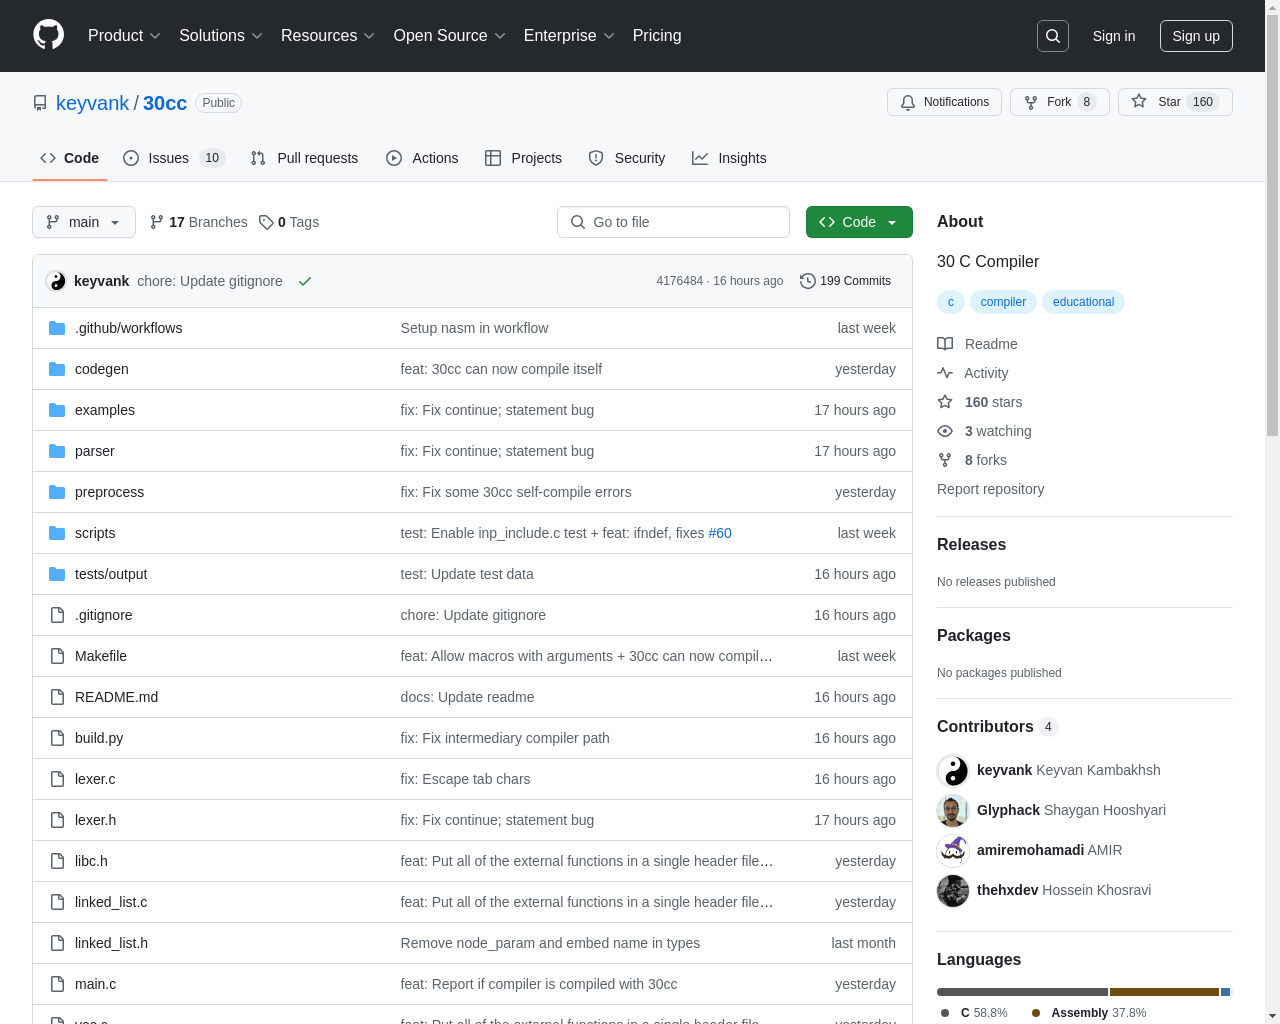1280x1024 pixels.
Task: Click the green check commit status icon
Action: tap(305, 281)
